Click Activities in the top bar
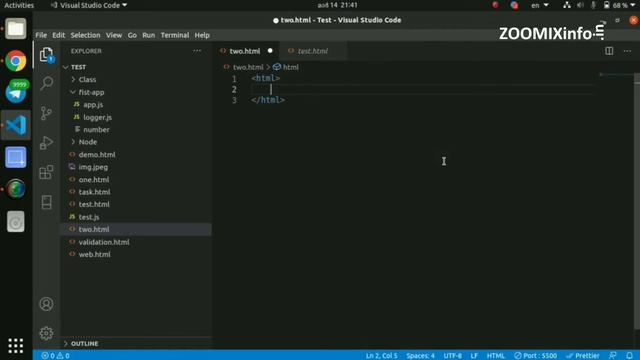 (19, 5)
